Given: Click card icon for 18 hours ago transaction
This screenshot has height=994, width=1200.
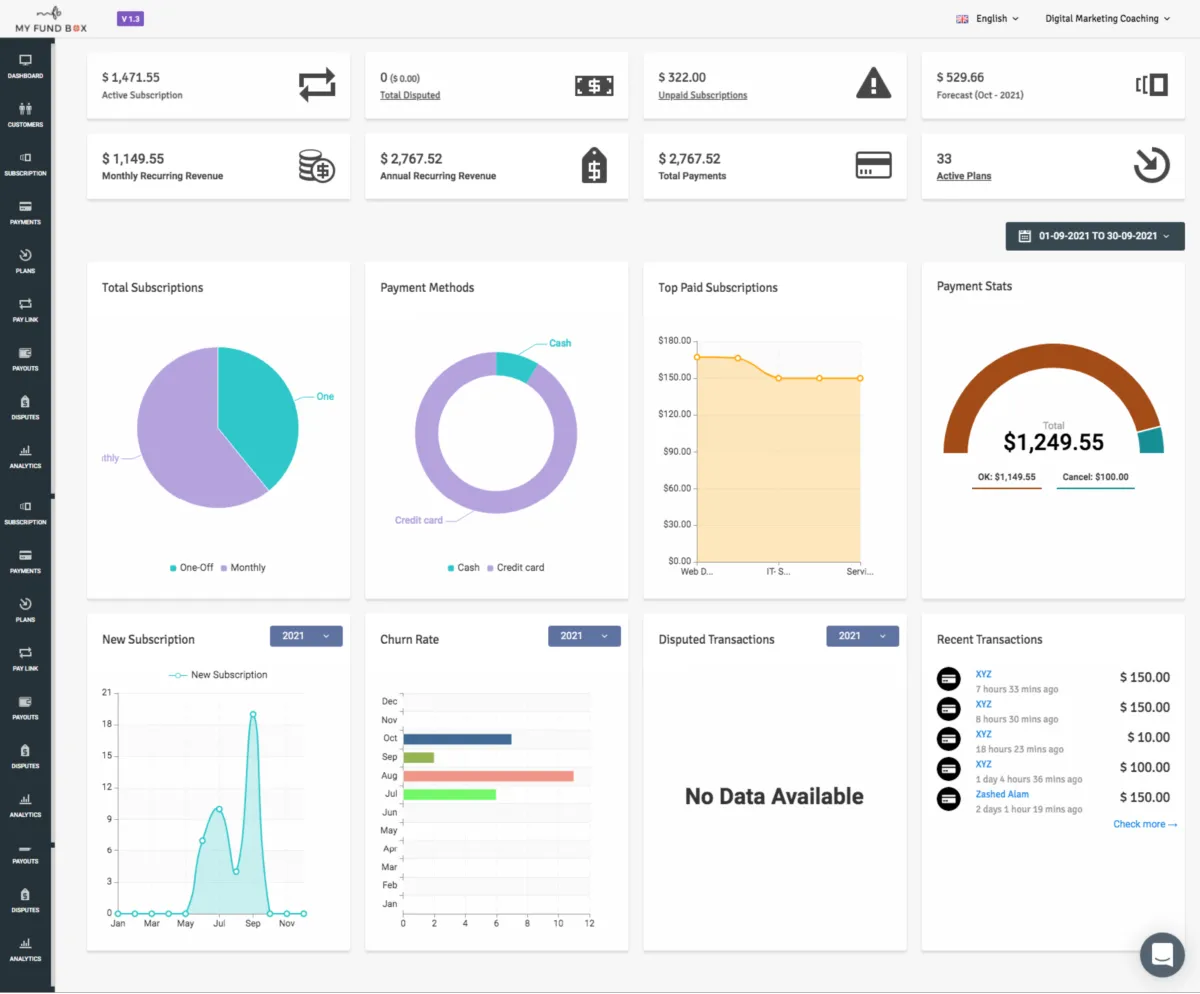Looking at the screenshot, I should coord(948,739).
